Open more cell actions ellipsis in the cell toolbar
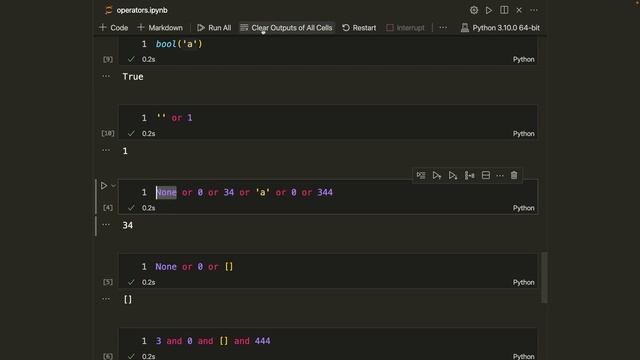The image size is (640, 360). coord(500,176)
